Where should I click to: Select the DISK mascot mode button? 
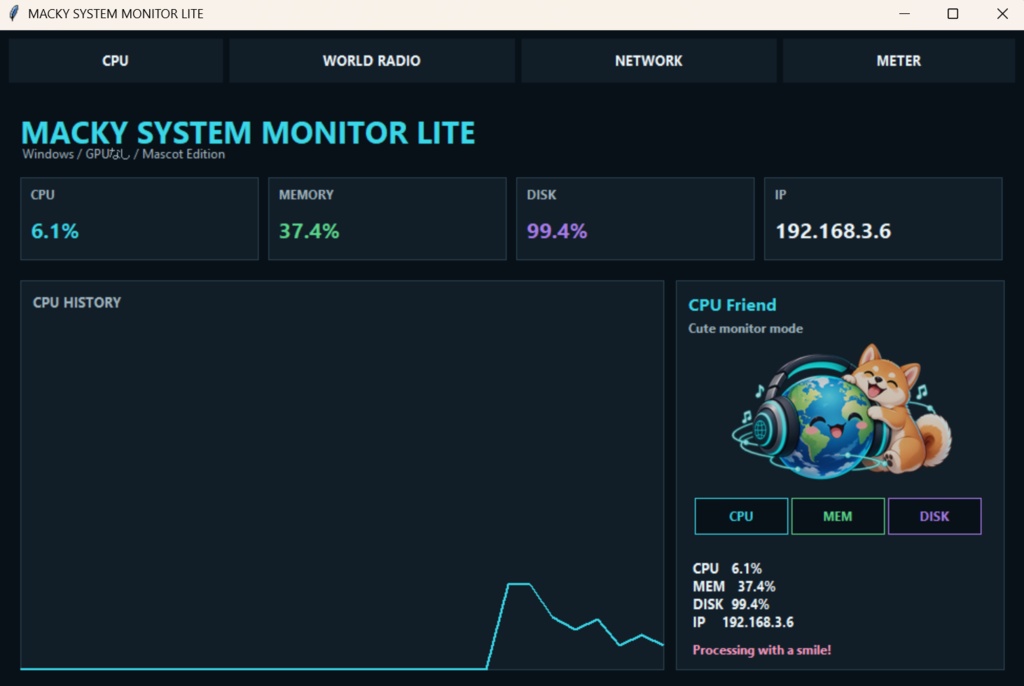[x=935, y=516]
